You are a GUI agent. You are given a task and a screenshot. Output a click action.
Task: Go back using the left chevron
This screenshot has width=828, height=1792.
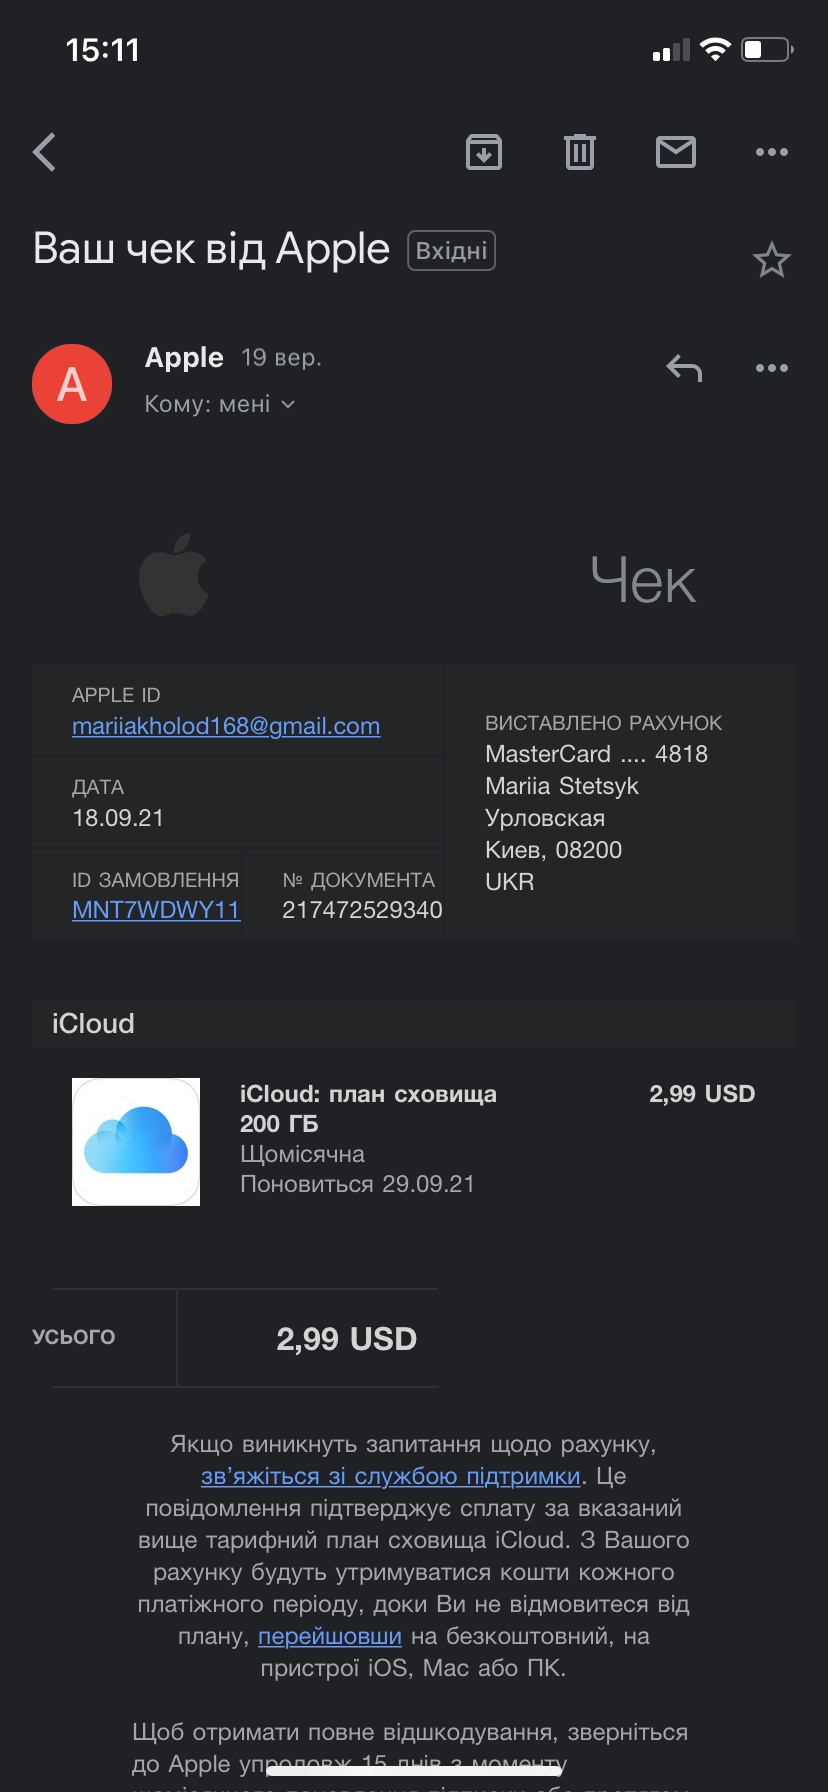tap(44, 152)
